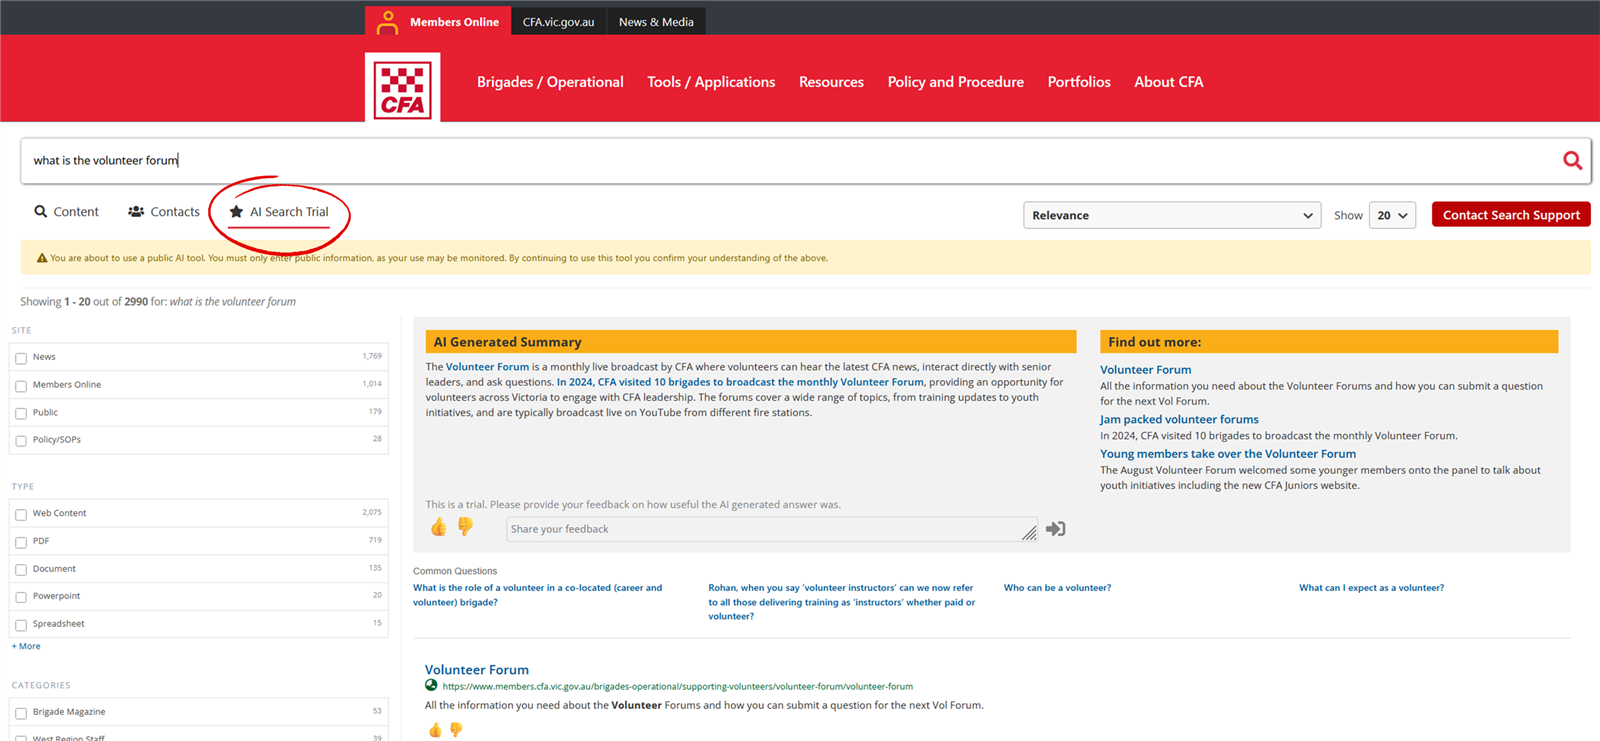Click the Share your feedback text box
Screen dimensions: 1600x741
coord(765,529)
